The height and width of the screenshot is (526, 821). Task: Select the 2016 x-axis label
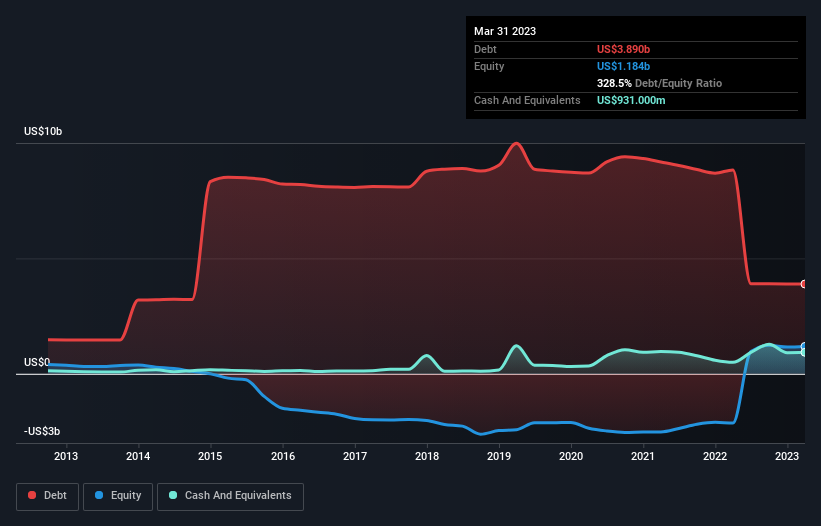point(283,456)
